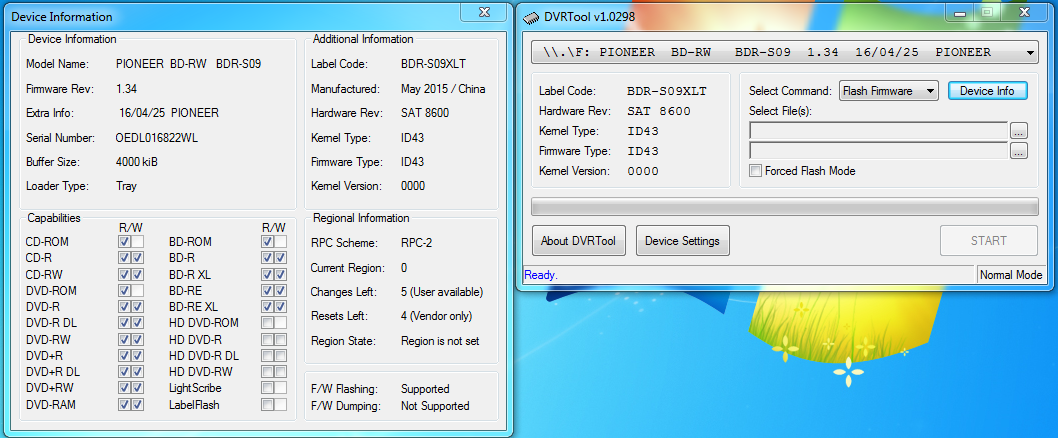Click the Extra Info value 16/04/25 PIONEER
Screen dimensions: 1058x438
point(169,113)
